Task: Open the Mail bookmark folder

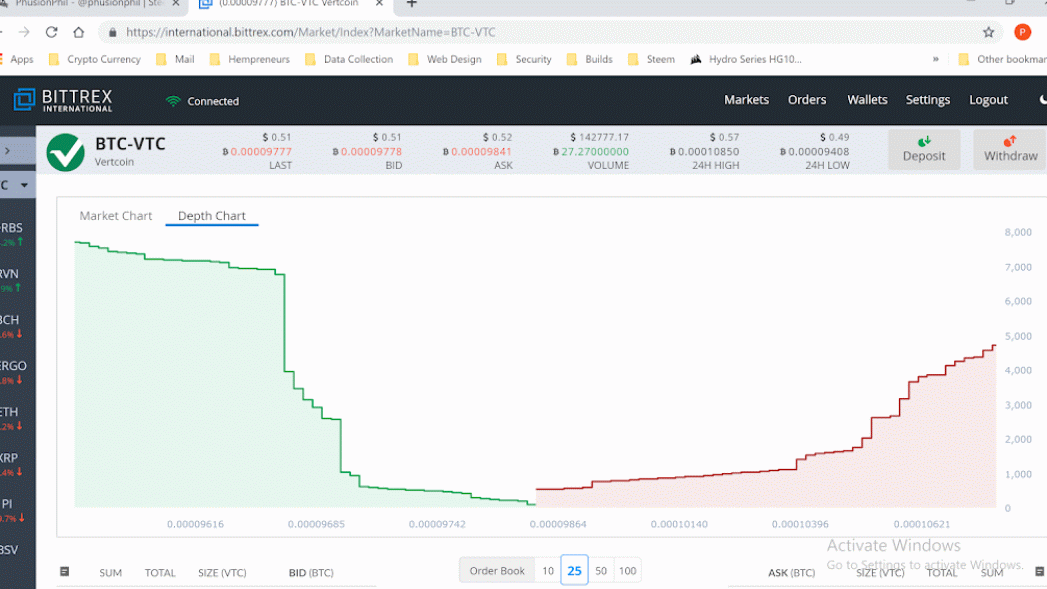Action: [x=175, y=59]
